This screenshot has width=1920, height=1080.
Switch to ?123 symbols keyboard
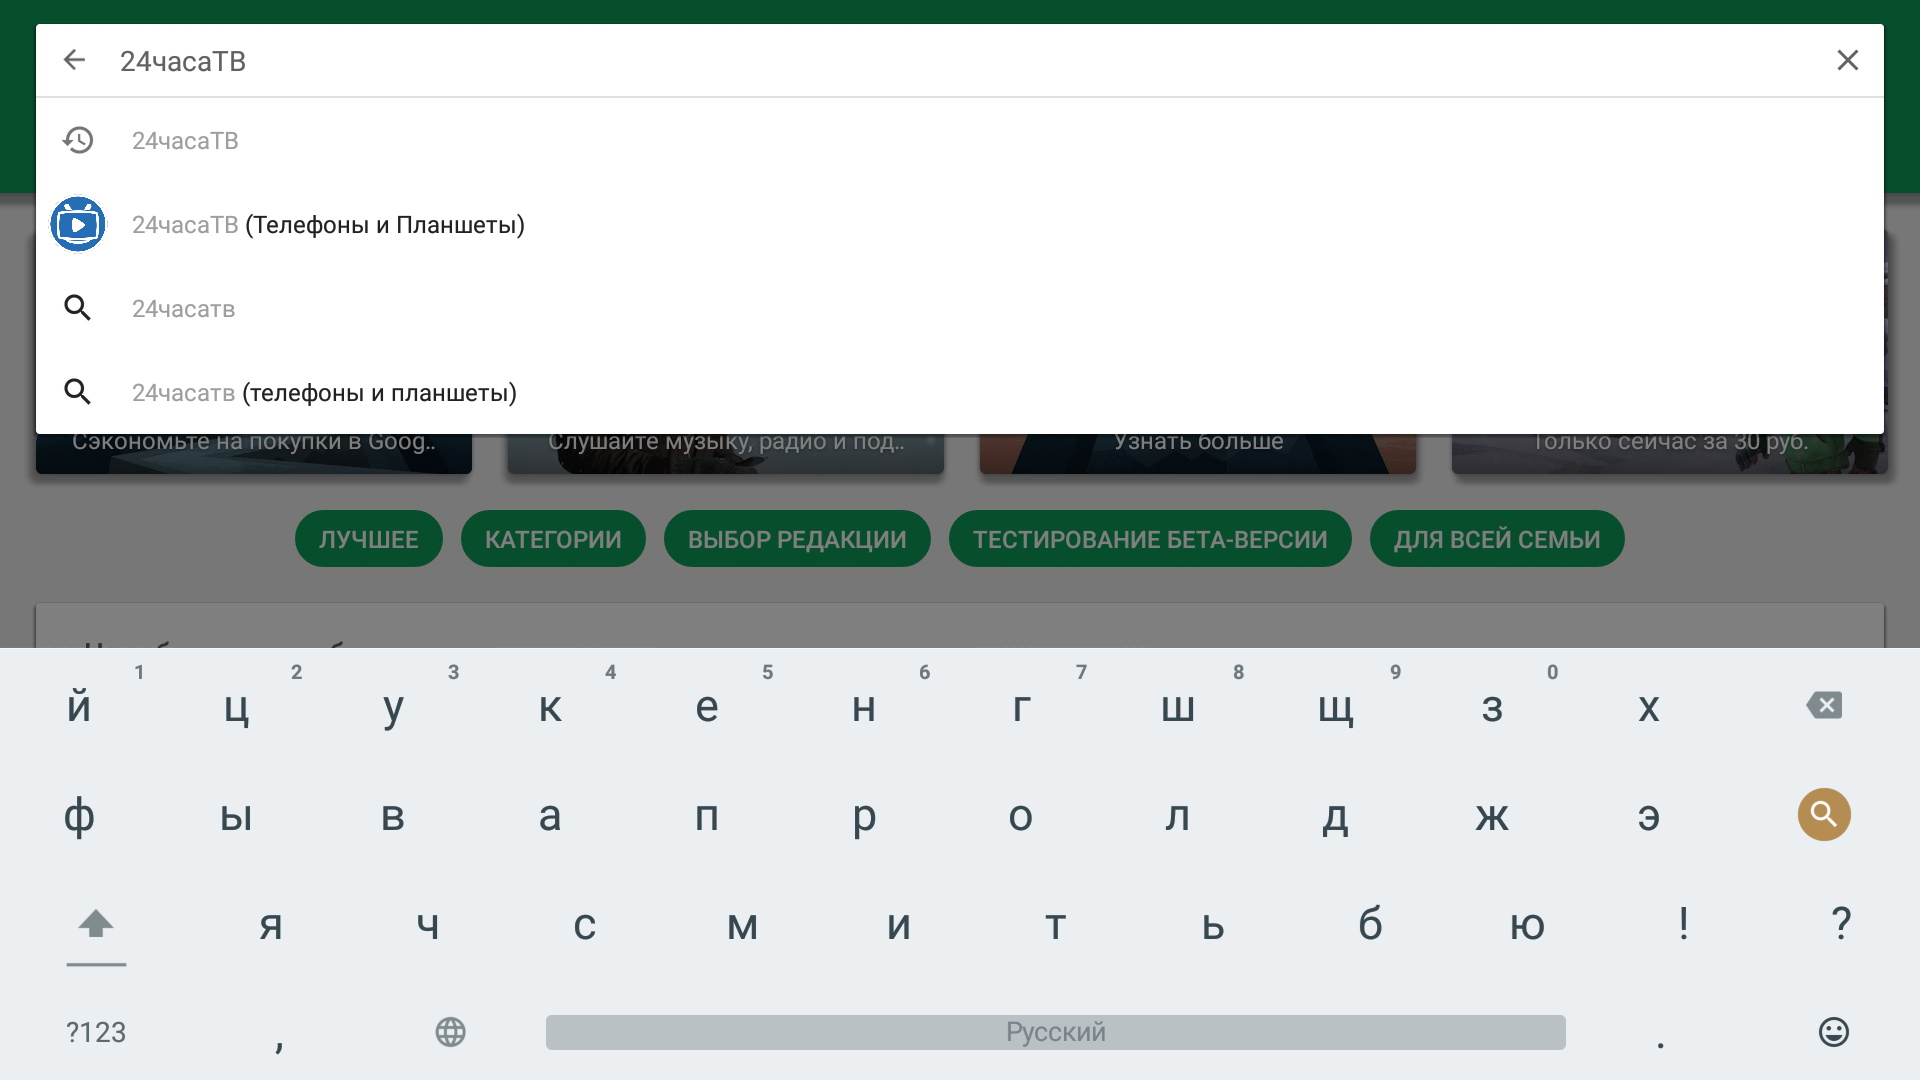click(x=96, y=1032)
